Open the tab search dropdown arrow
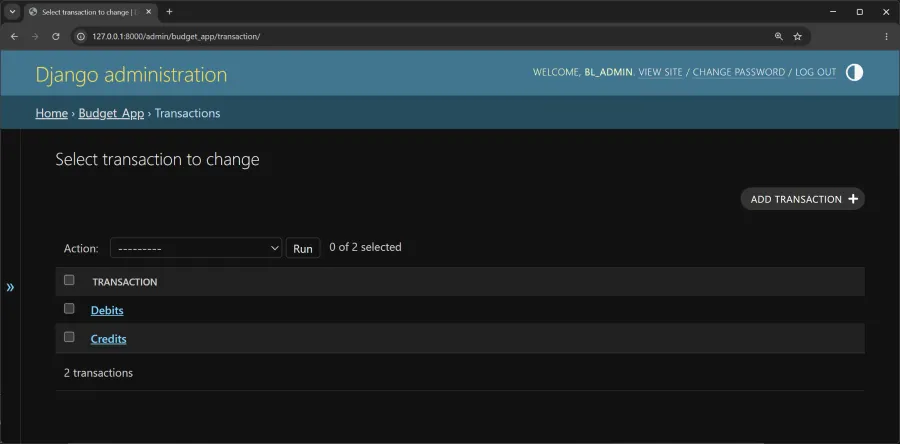Image resolution: width=900 pixels, height=444 pixels. [x=12, y=11]
